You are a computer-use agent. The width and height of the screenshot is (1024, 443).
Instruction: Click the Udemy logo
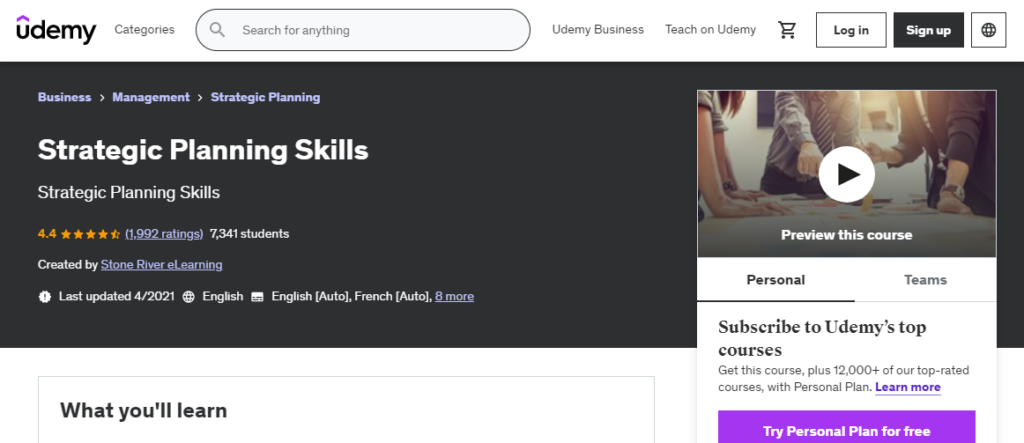pyautogui.click(x=56, y=30)
